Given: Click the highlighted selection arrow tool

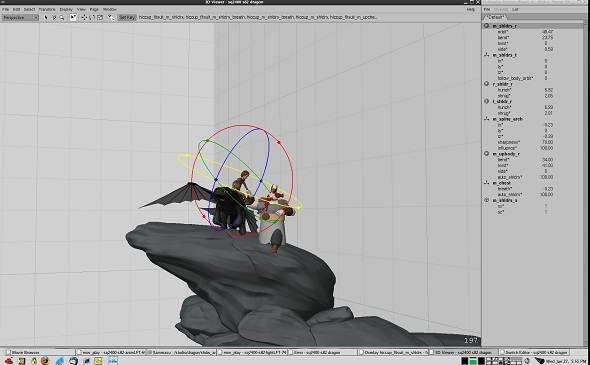Looking at the screenshot, I should coord(73,17).
